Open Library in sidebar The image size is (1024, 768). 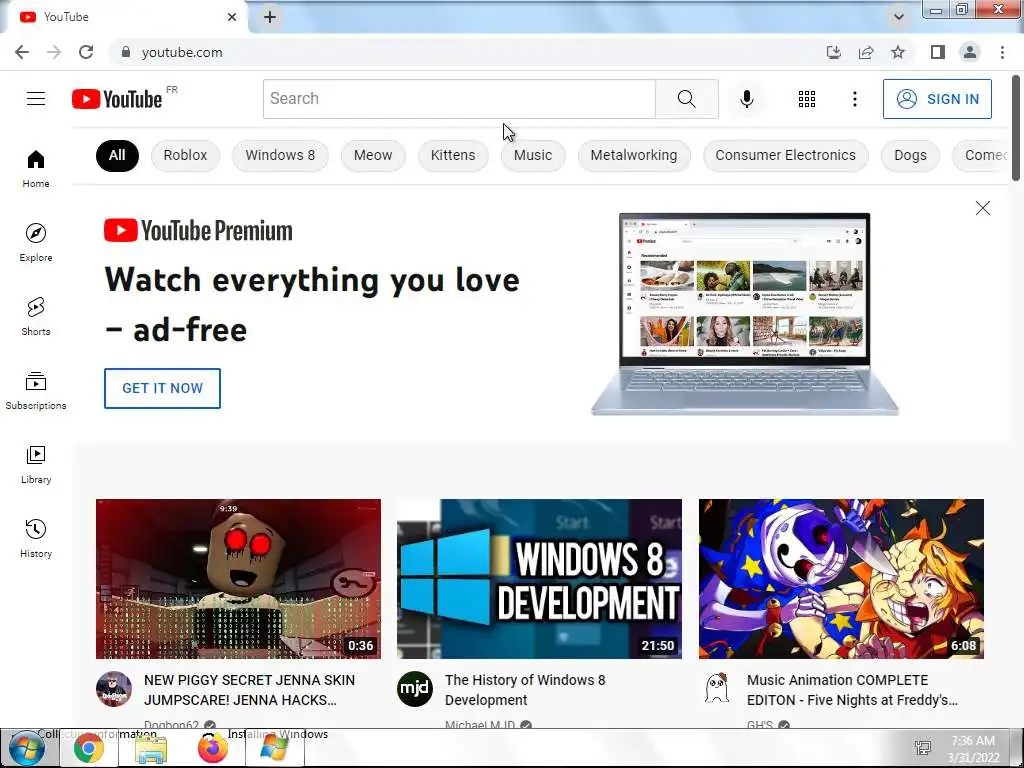36,464
